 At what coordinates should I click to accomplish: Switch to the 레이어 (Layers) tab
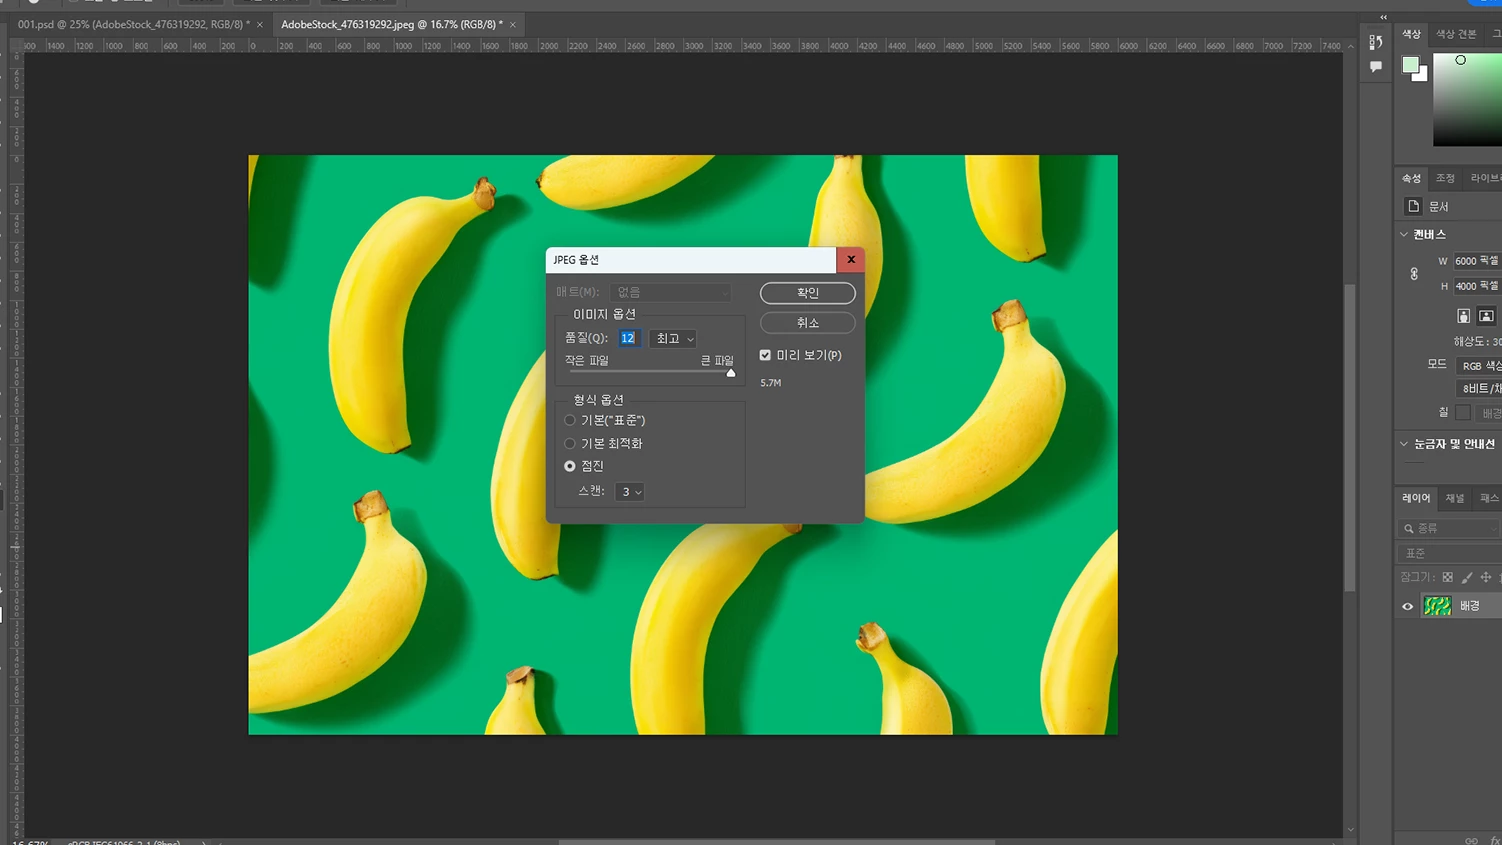click(x=1416, y=498)
